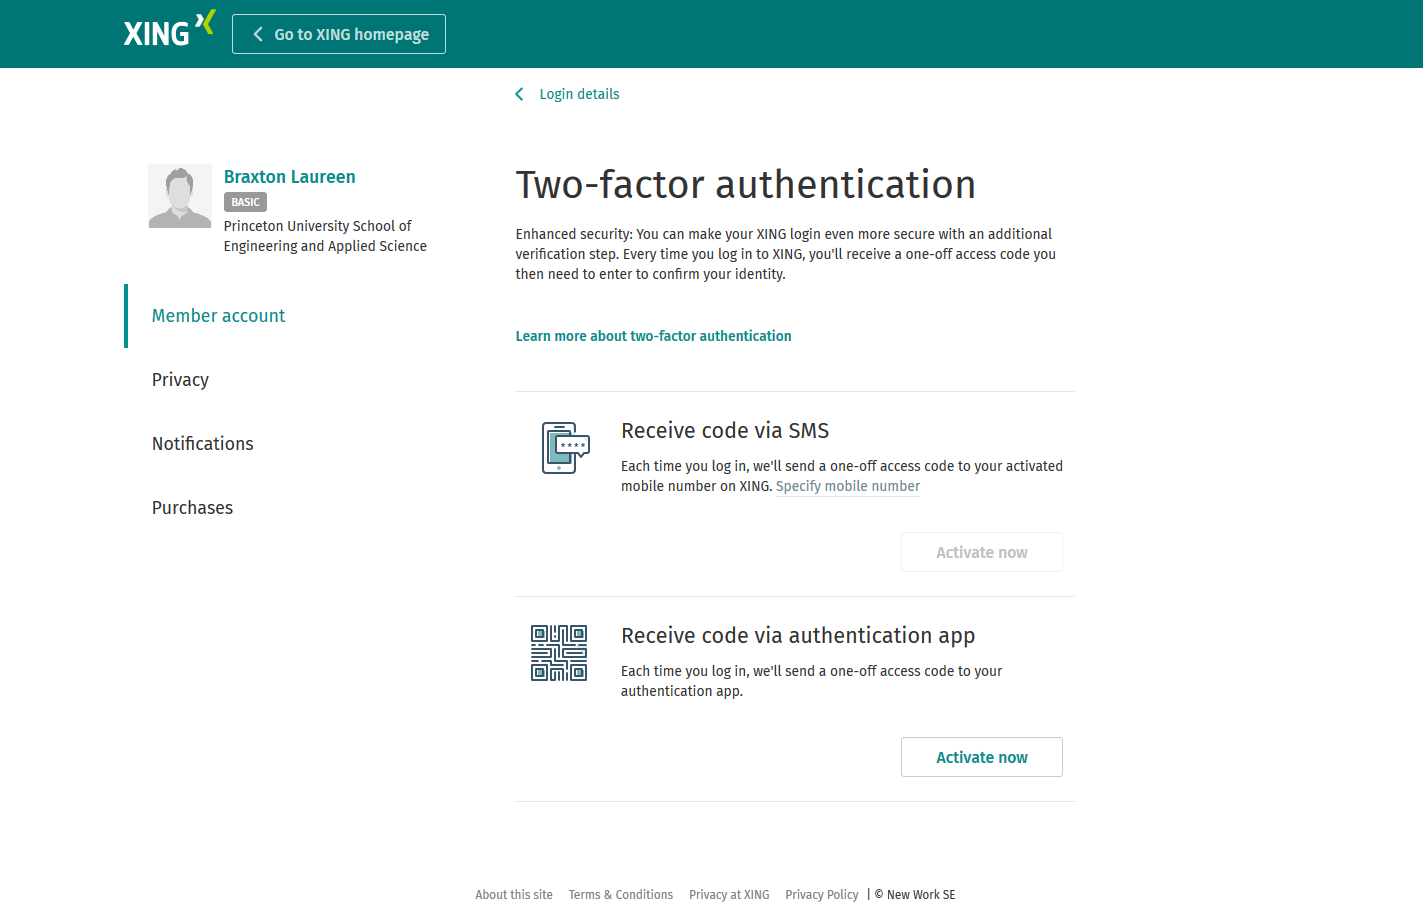Select Member account in the sidebar
The width and height of the screenshot is (1423, 920).
pos(218,316)
